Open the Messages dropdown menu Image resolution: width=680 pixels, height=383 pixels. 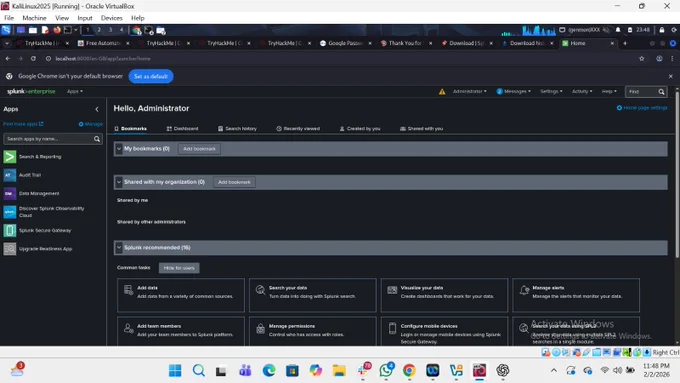[x=513, y=92]
